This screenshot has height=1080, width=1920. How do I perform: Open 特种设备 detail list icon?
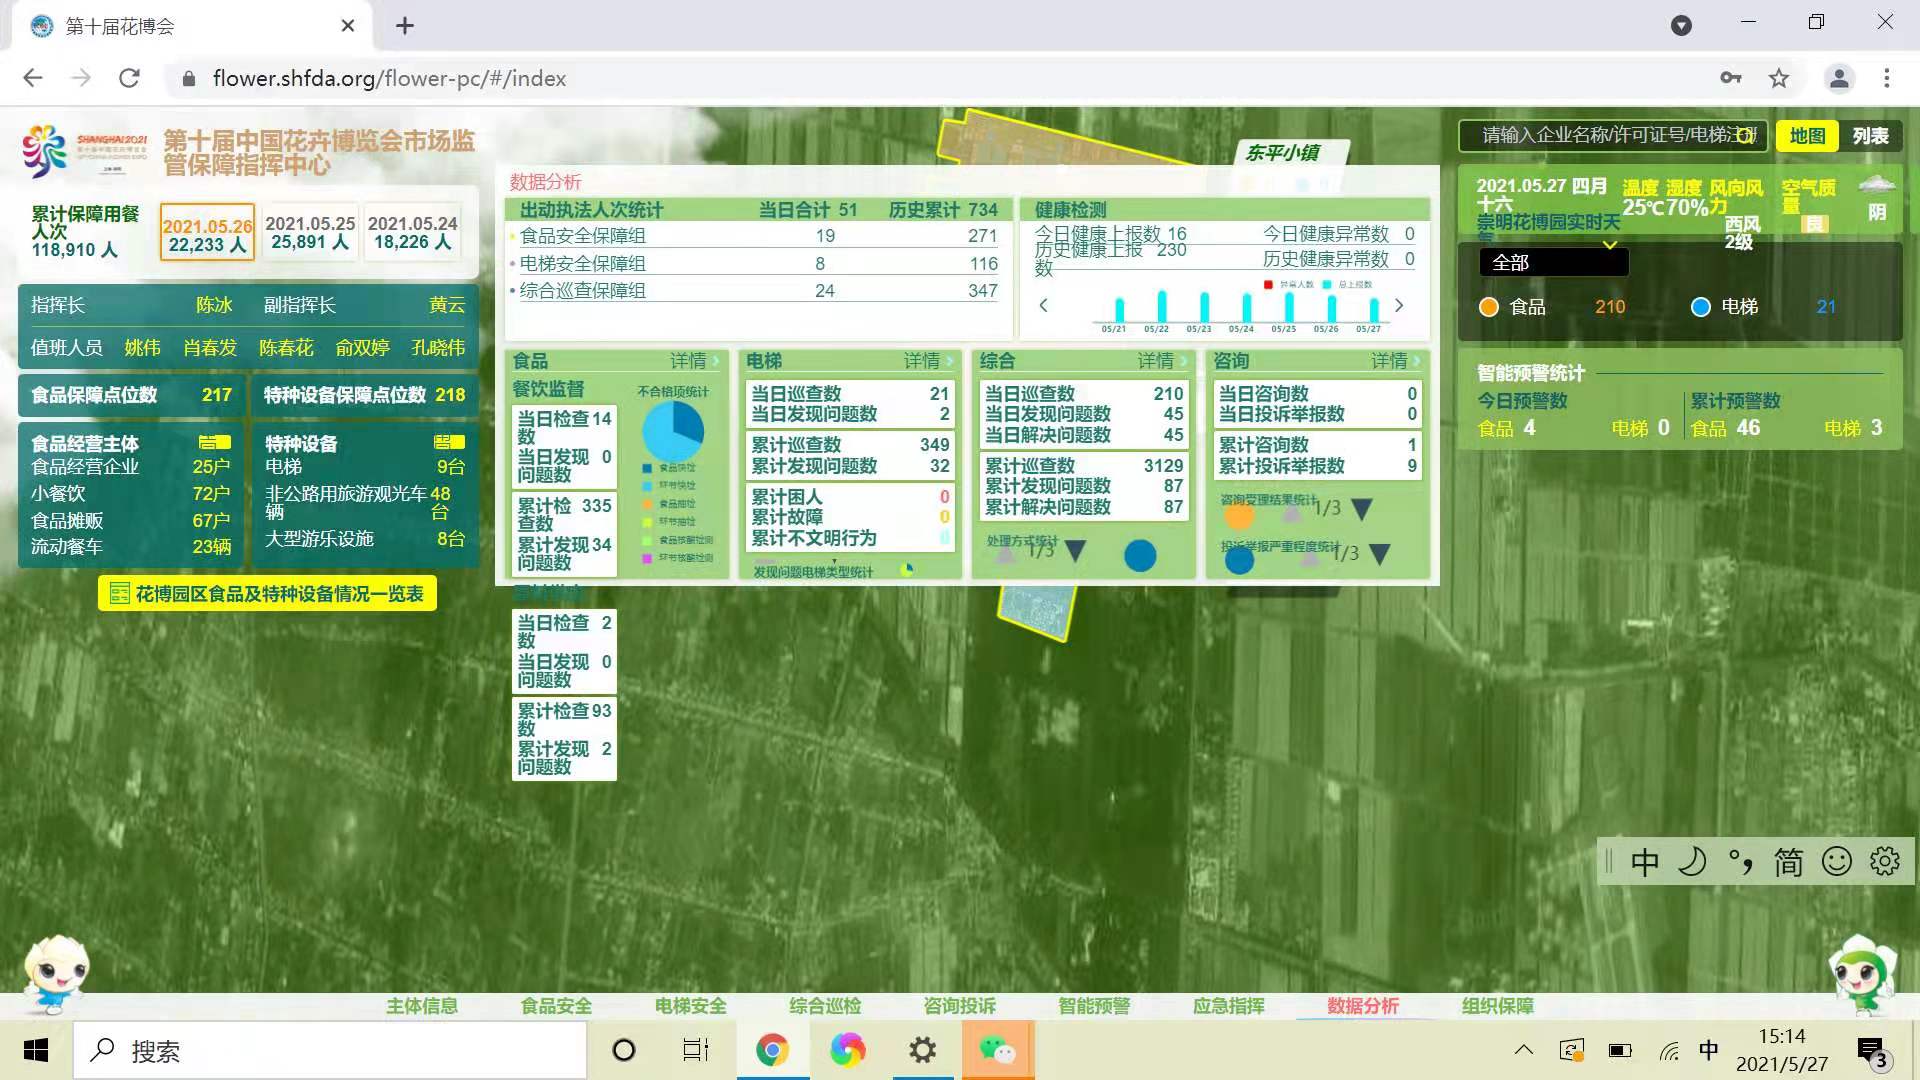pos(449,442)
